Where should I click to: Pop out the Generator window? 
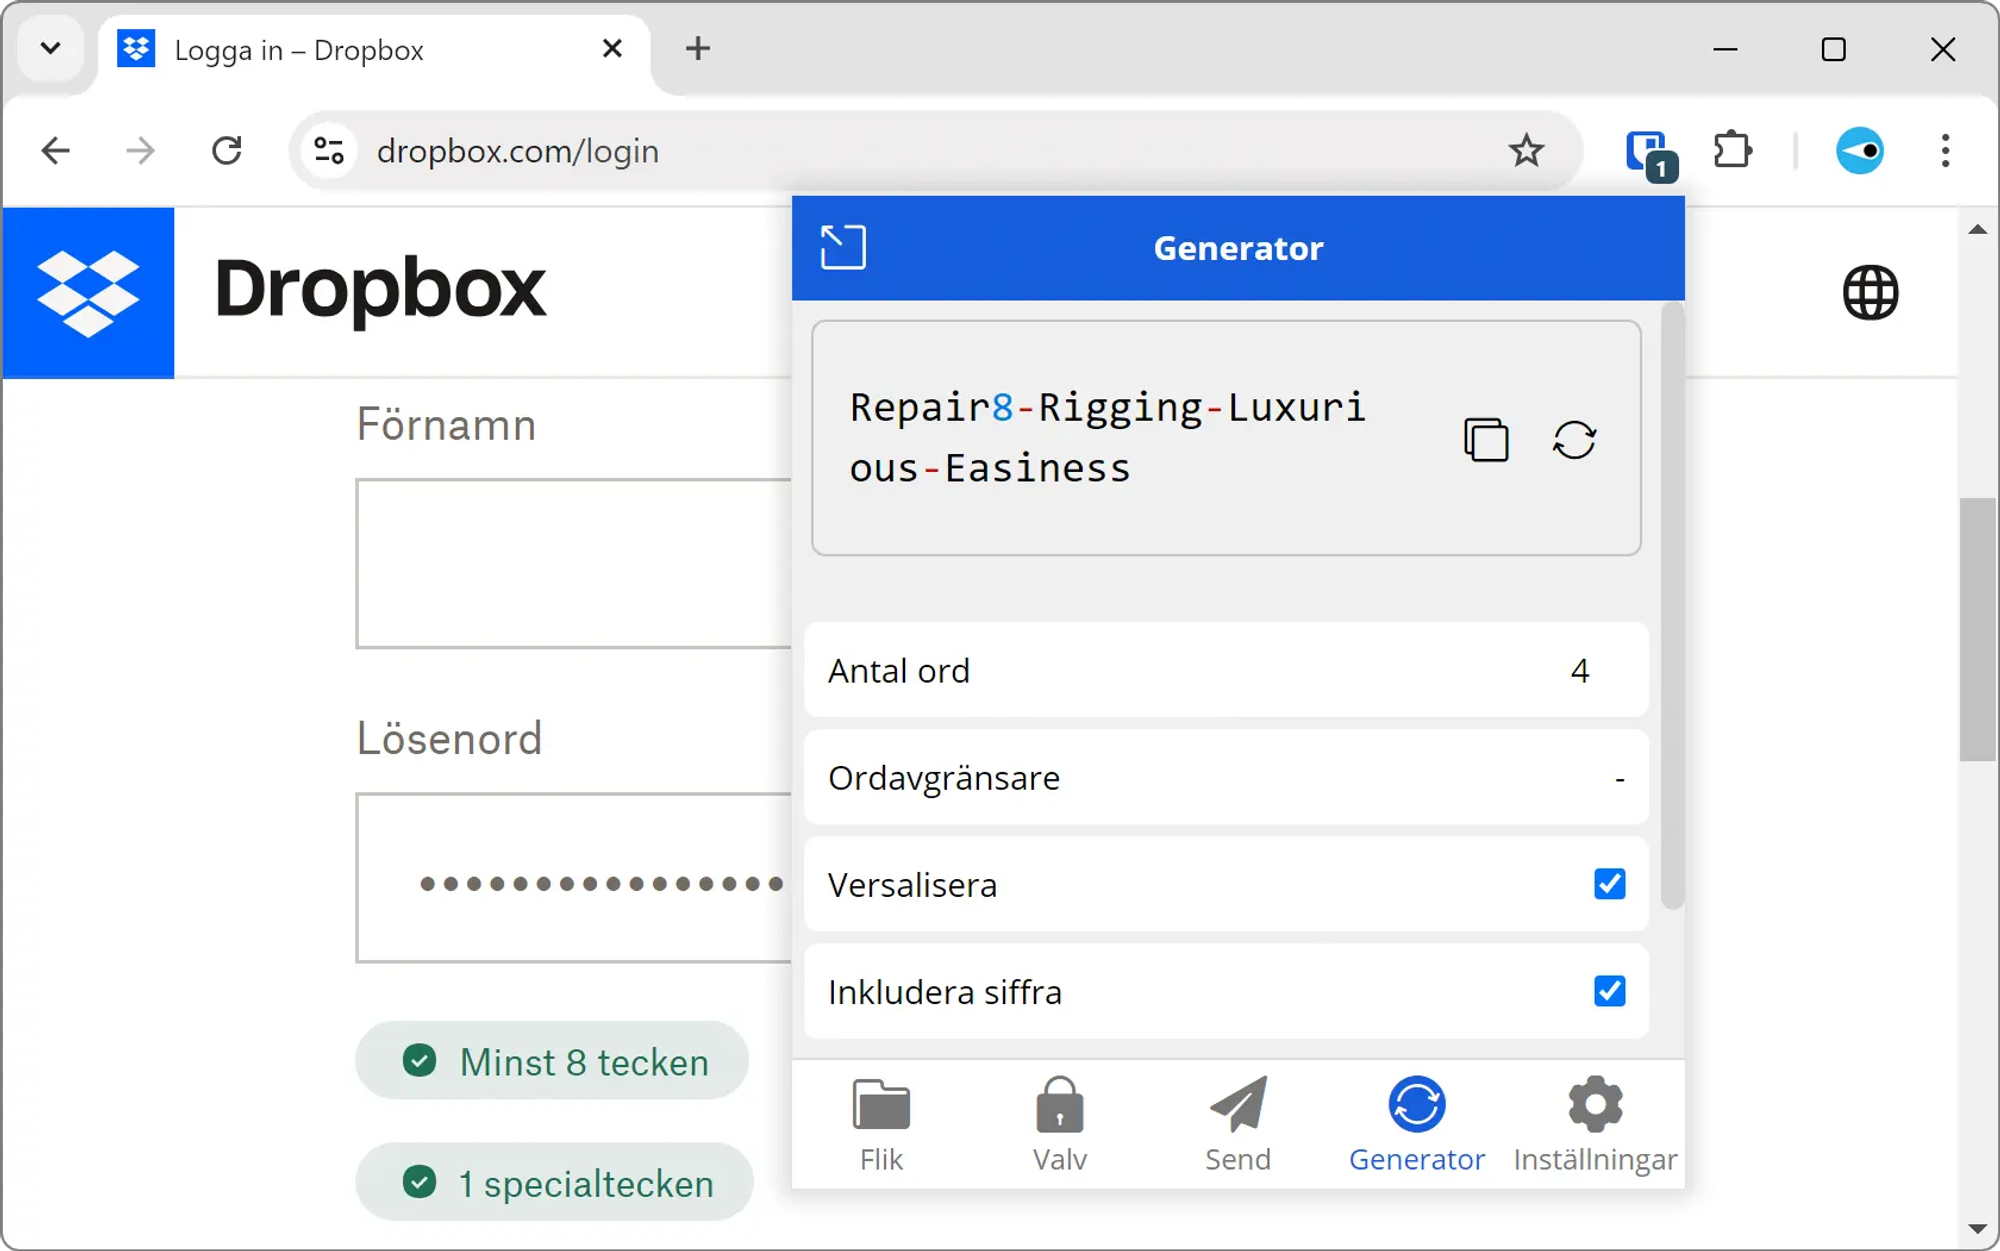click(x=843, y=247)
